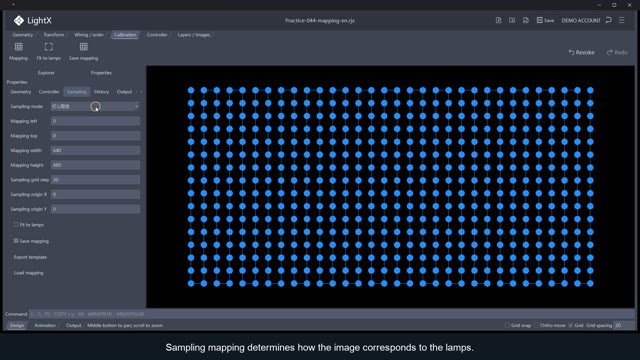The height and width of the screenshot is (360, 640).
Task: Click the Sampling grid step field
Action: point(95,180)
